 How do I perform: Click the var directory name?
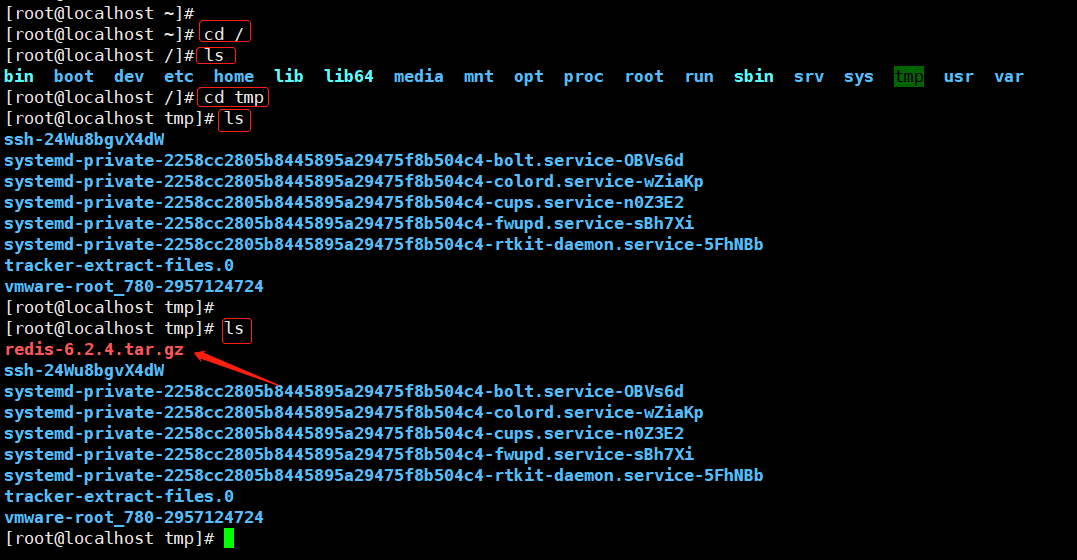1009,77
